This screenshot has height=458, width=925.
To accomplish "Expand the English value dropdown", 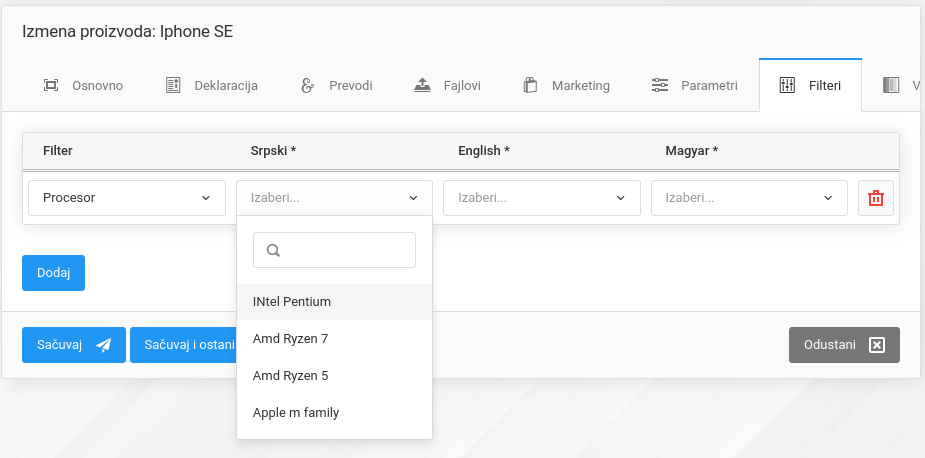I will pyautogui.click(x=541, y=198).
